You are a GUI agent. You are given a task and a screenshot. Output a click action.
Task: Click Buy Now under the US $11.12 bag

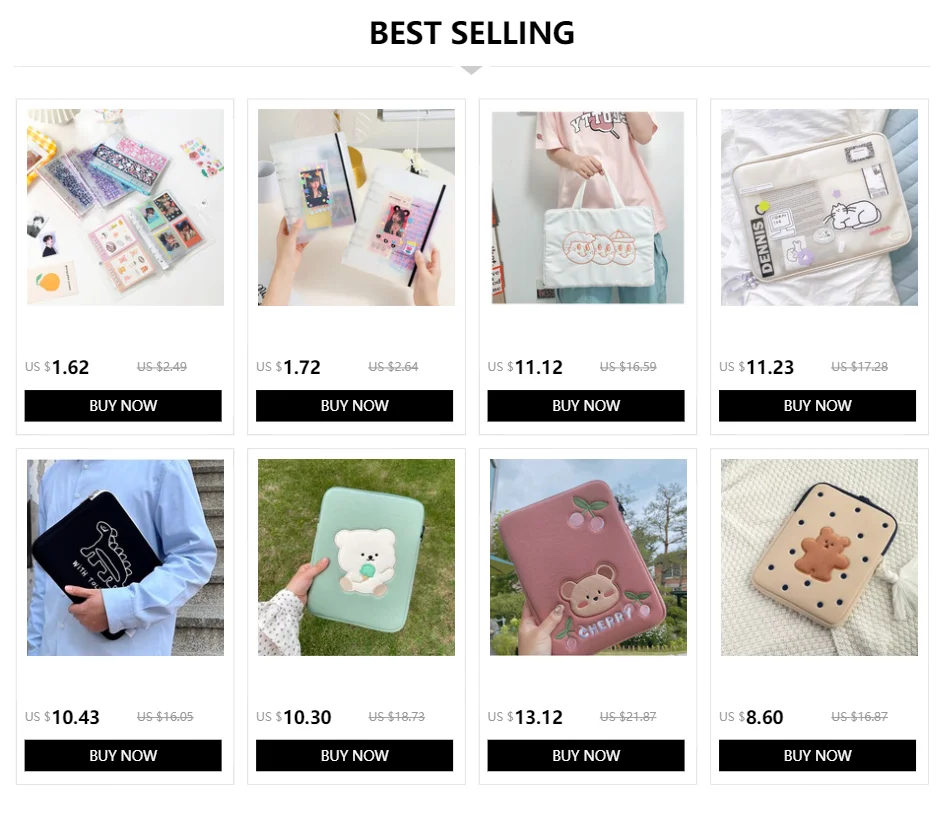tap(586, 405)
